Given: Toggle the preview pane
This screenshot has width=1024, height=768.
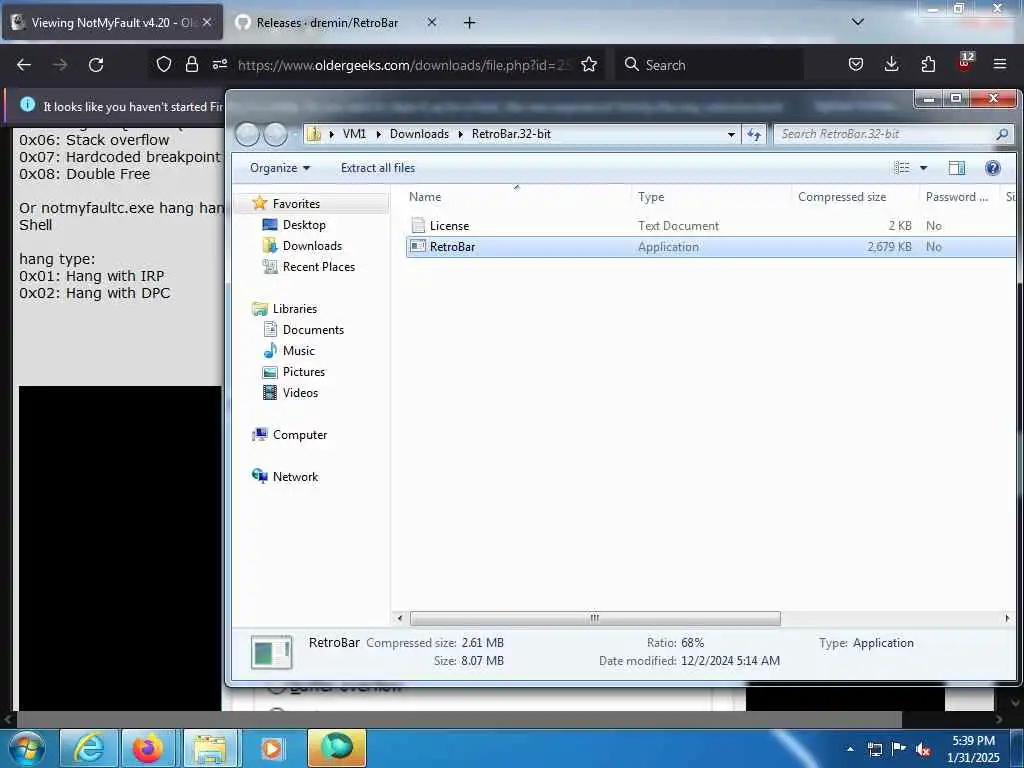Looking at the screenshot, I should pyautogui.click(x=957, y=168).
